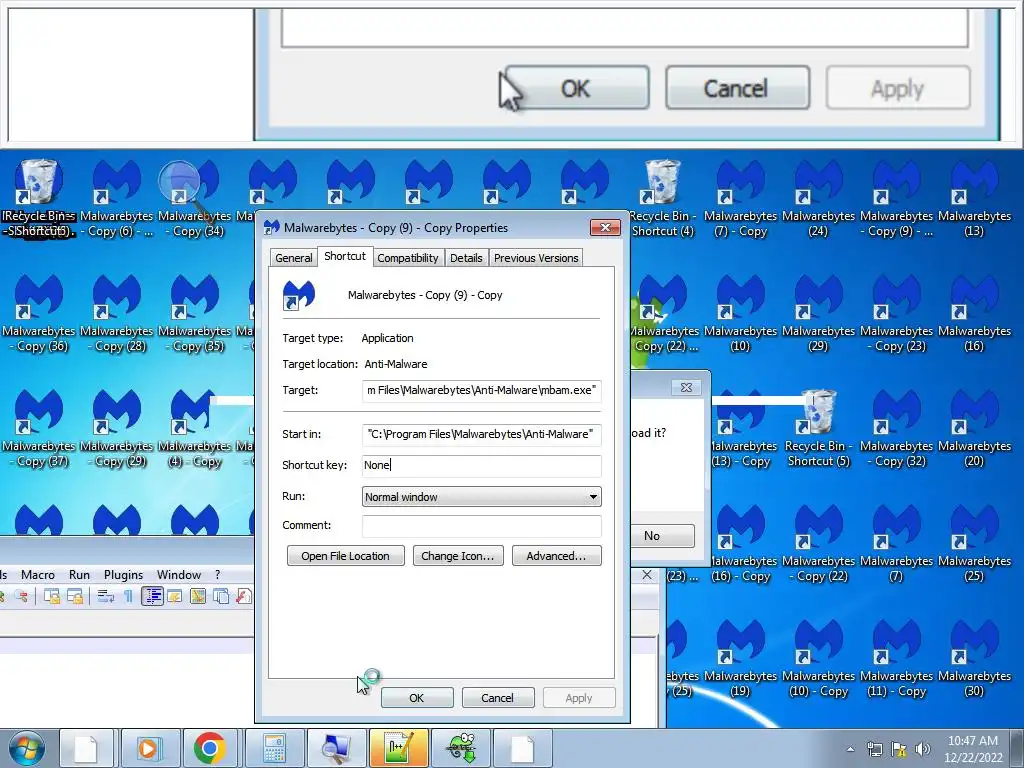Viewport: 1024px width, 768px height.
Task: Open the ? help menu in Notepad++
Action: click(217, 575)
